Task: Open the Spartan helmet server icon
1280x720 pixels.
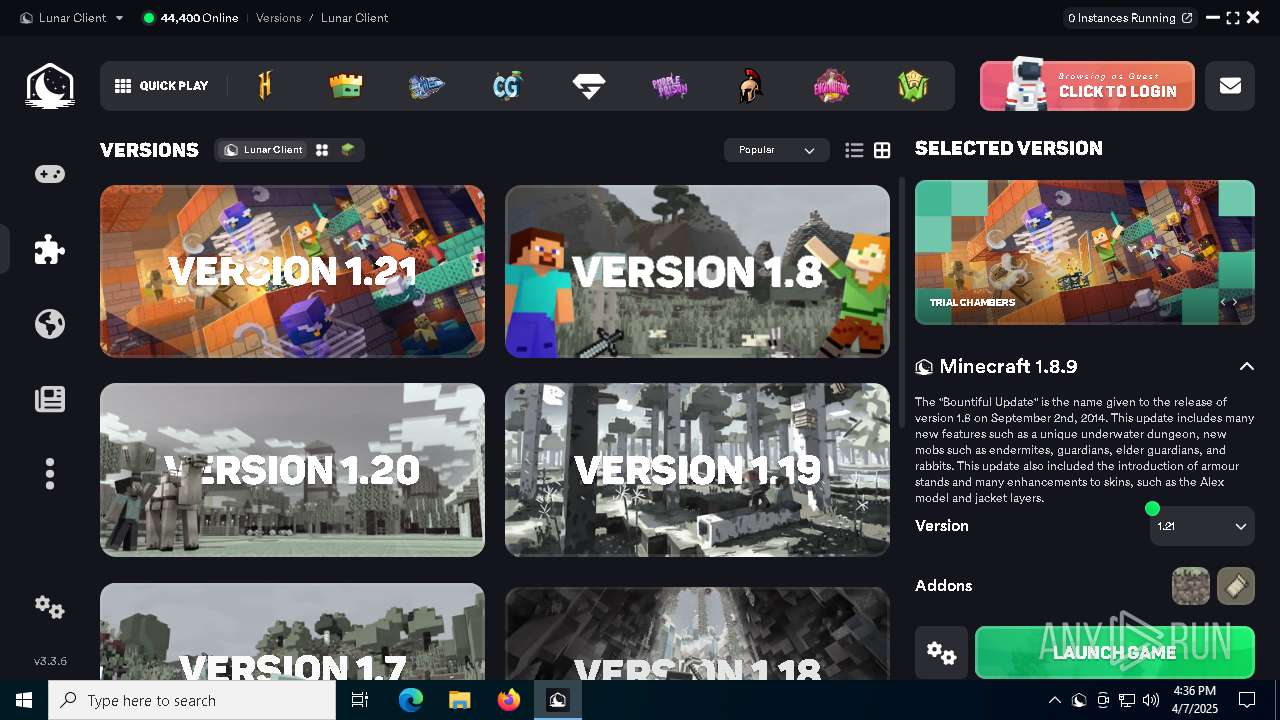Action: [751, 86]
